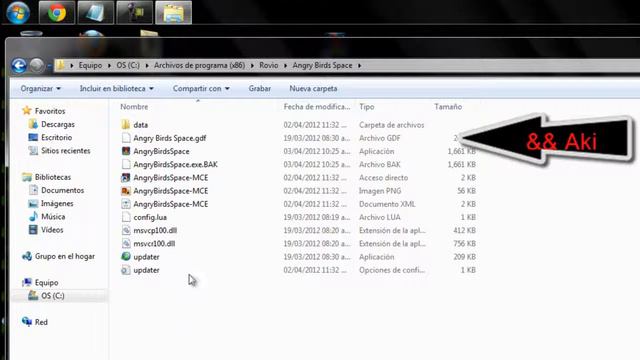Open Sitios recientes in the sidebar
This screenshot has height=360, width=640.
click(65, 151)
